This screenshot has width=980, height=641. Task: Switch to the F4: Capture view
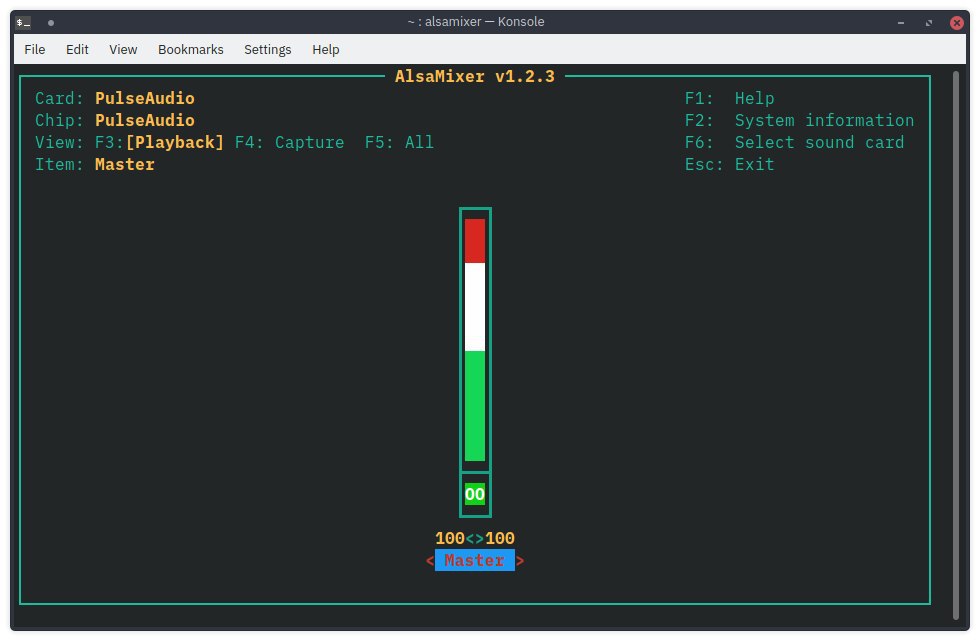pyautogui.click(x=289, y=142)
